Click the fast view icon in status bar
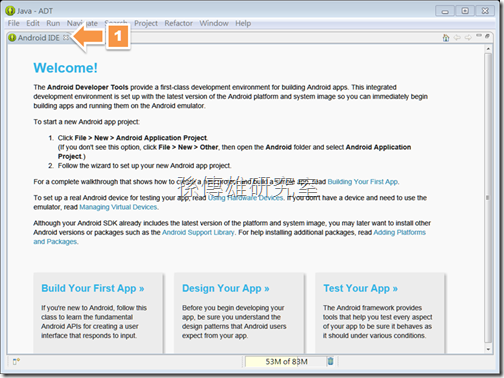This screenshot has width=504, height=378. click(16, 361)
